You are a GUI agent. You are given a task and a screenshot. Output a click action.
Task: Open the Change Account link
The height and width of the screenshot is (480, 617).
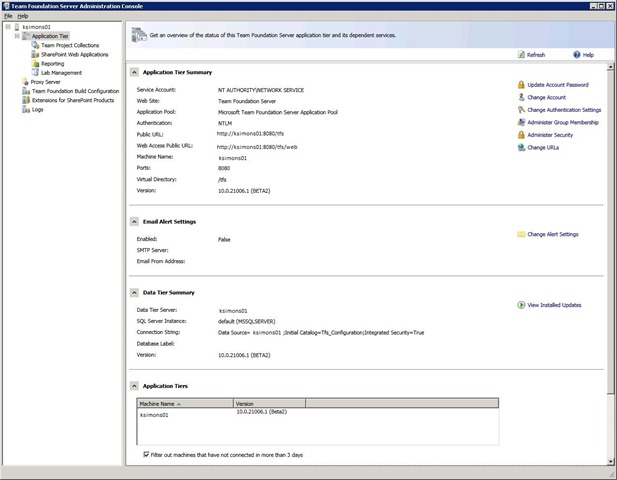click(x=547, y=97)
